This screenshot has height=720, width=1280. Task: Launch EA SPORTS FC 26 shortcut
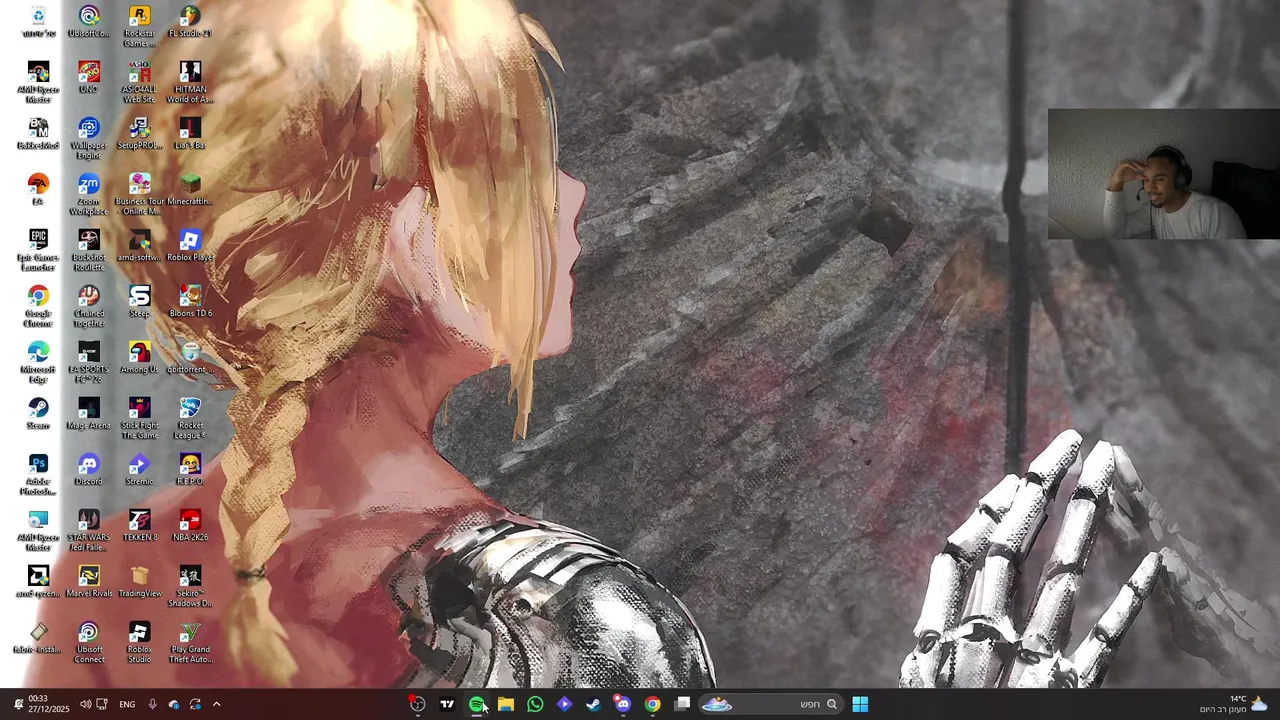click(89, 362)
